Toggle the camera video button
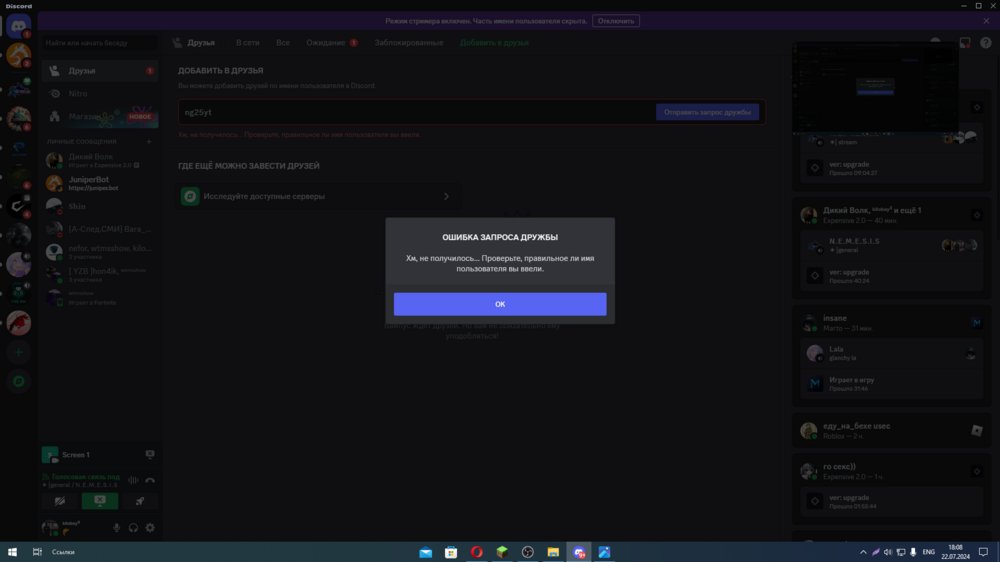The height and width of the screenshot is (562, 1000). (60, 501)
